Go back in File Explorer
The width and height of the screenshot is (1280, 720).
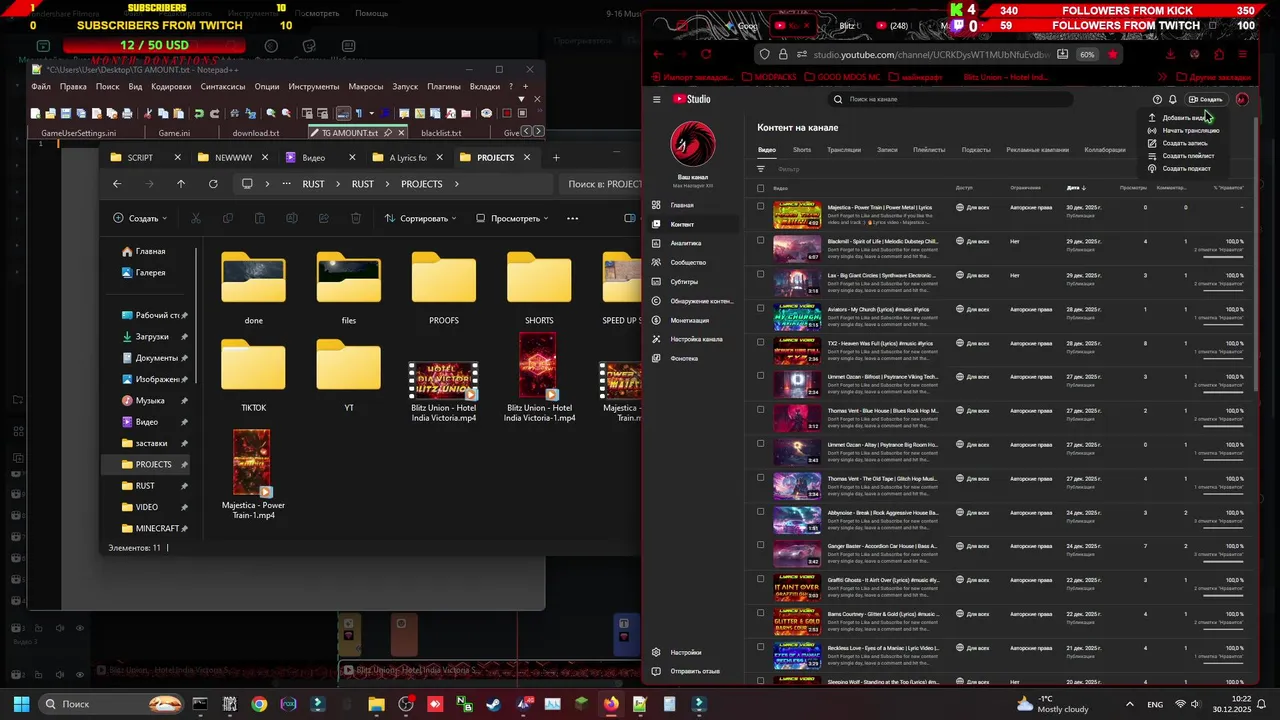[117, 184]
